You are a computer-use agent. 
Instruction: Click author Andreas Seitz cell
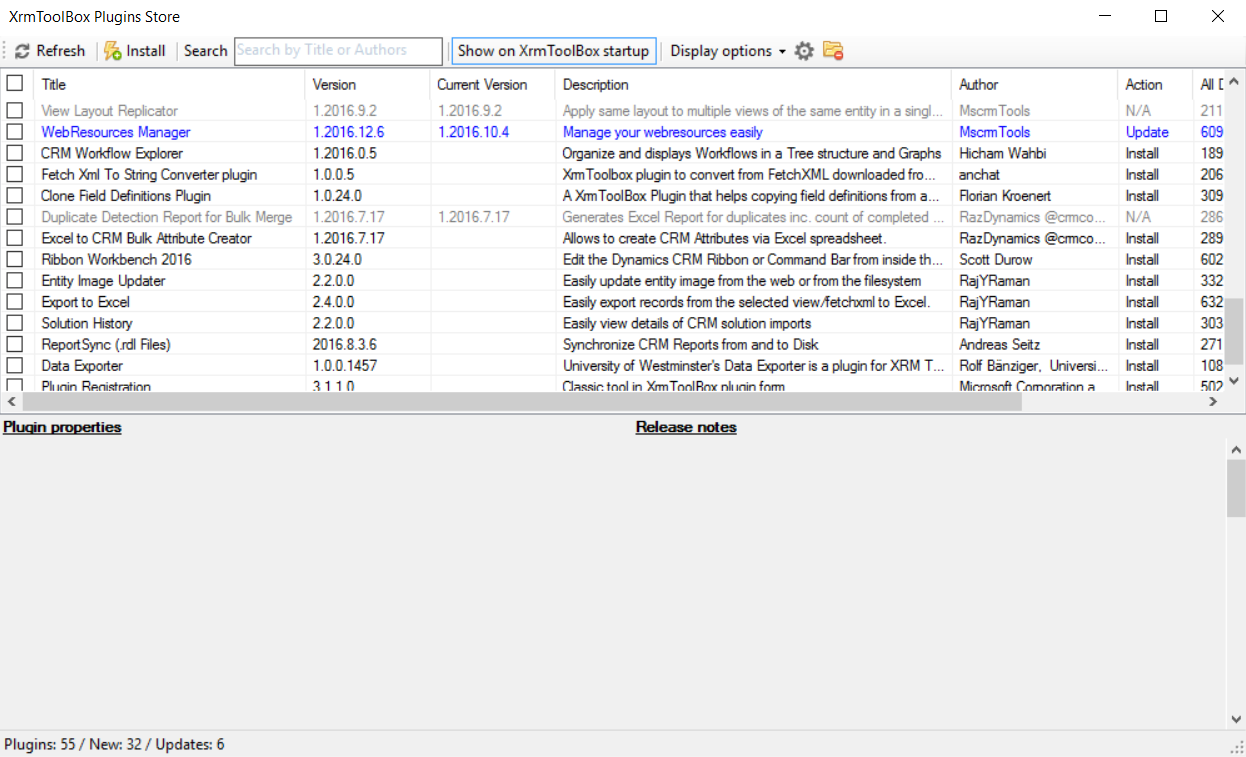coord(999,344)
